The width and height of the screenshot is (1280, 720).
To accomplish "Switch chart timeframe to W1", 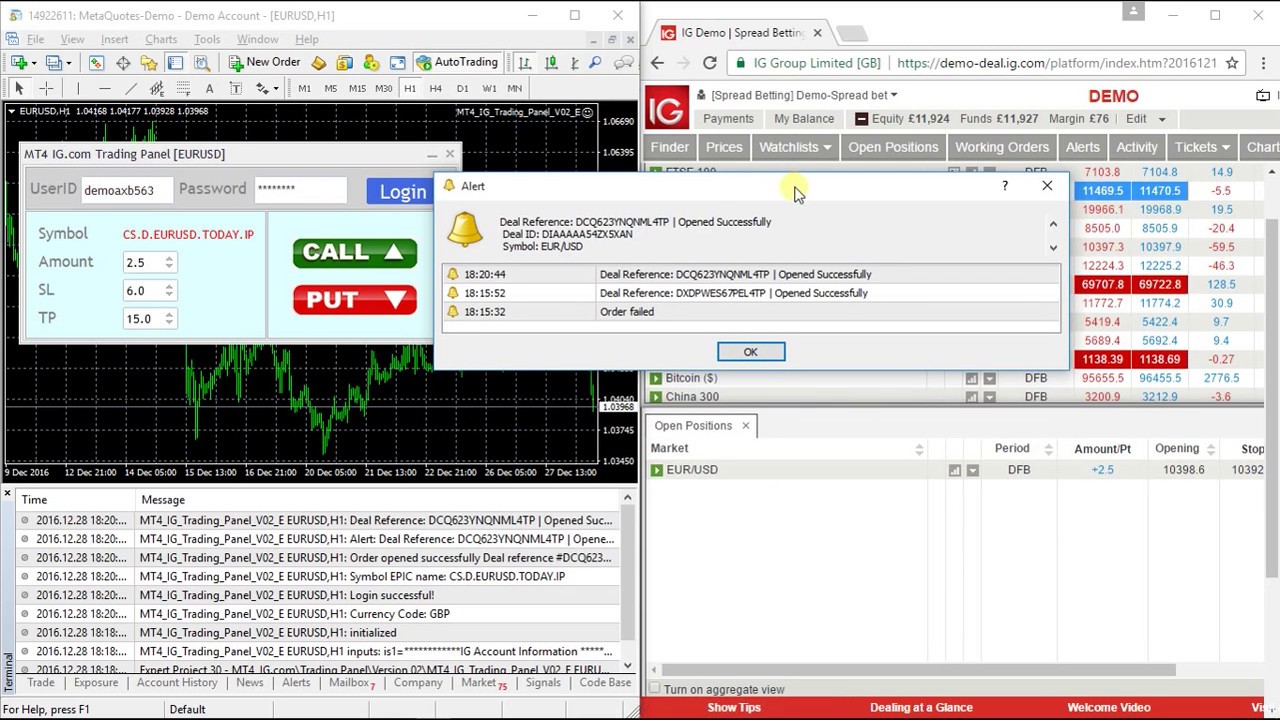I will (x=489, y=88).
